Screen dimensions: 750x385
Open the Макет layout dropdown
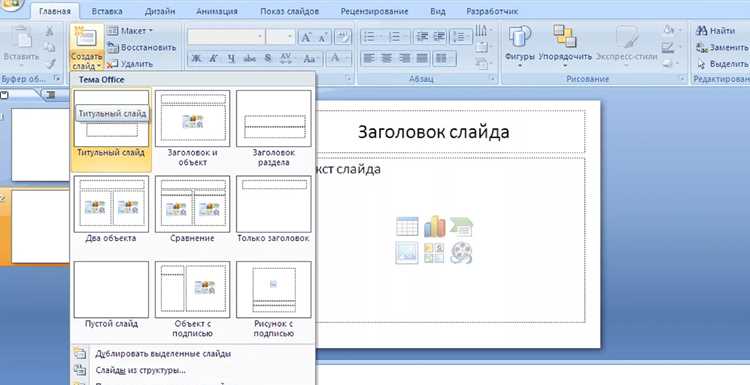pos(130,31)
